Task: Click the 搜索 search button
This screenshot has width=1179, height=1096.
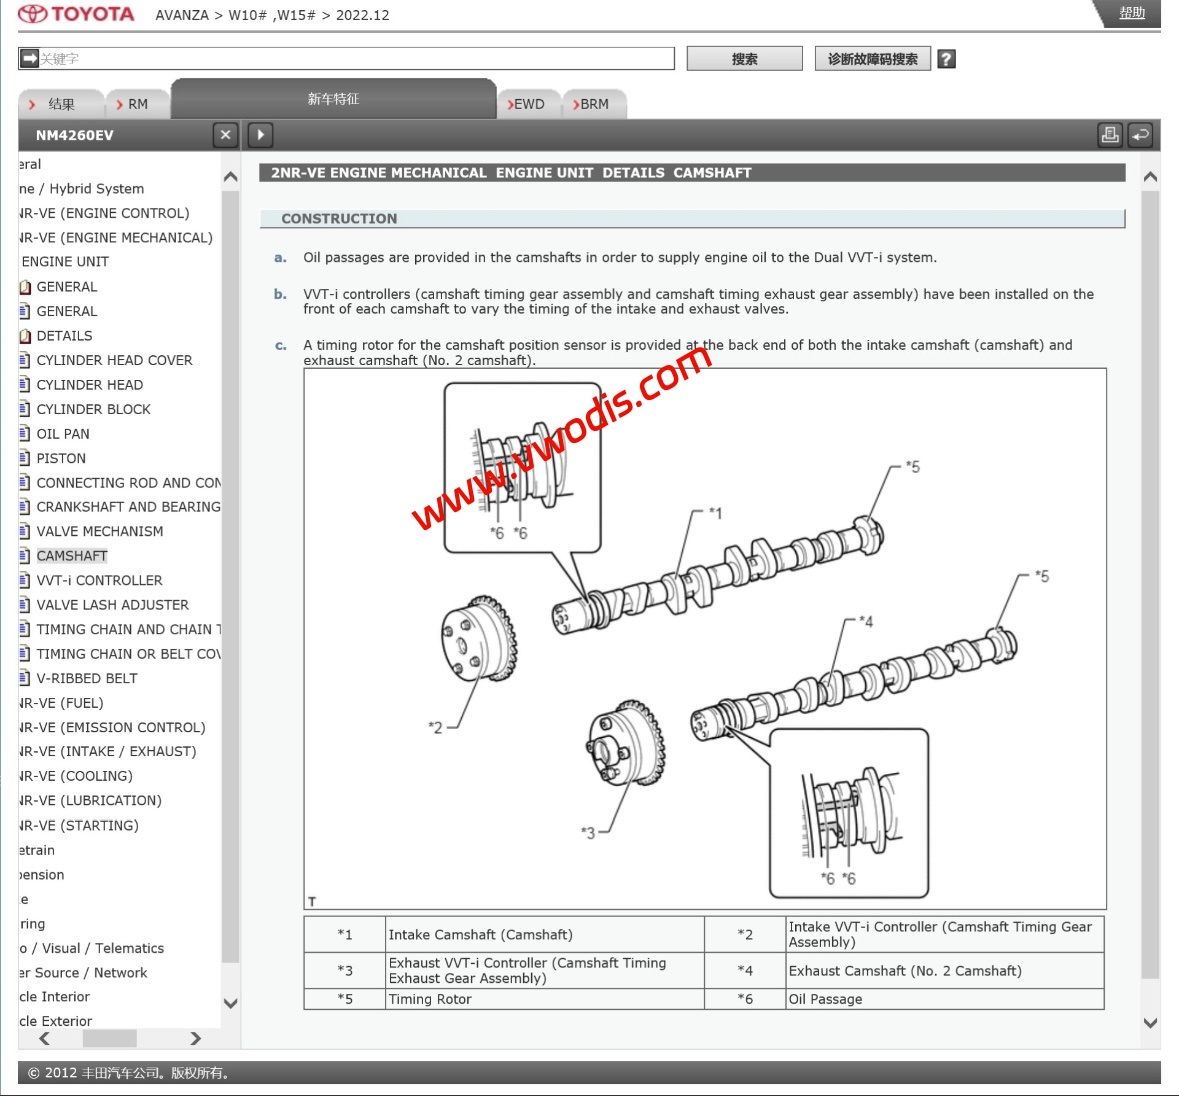Action: (x=744, y=59)
